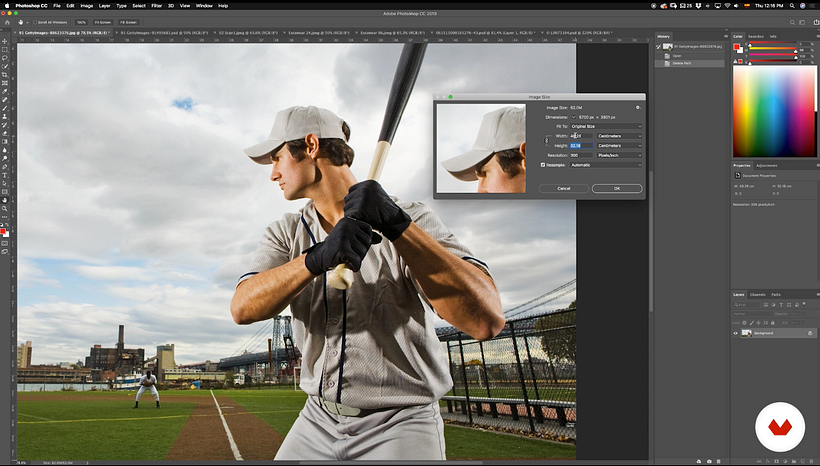Click the Resolution input field
The height and width of the screenshot is (466, 820).
click(581, 155)
